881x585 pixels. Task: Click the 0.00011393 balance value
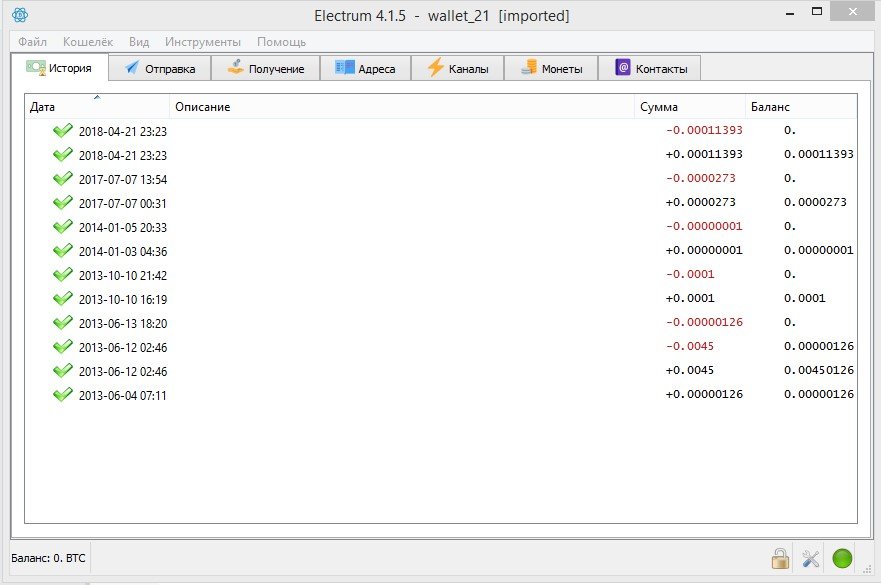[x=819, y=154]
